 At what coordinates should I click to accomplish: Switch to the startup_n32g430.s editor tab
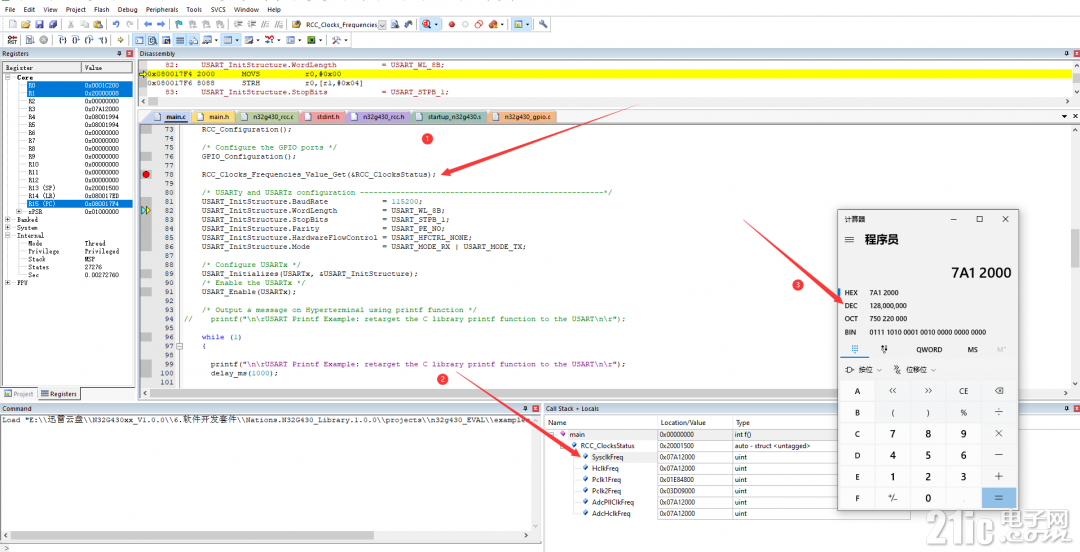451,117
